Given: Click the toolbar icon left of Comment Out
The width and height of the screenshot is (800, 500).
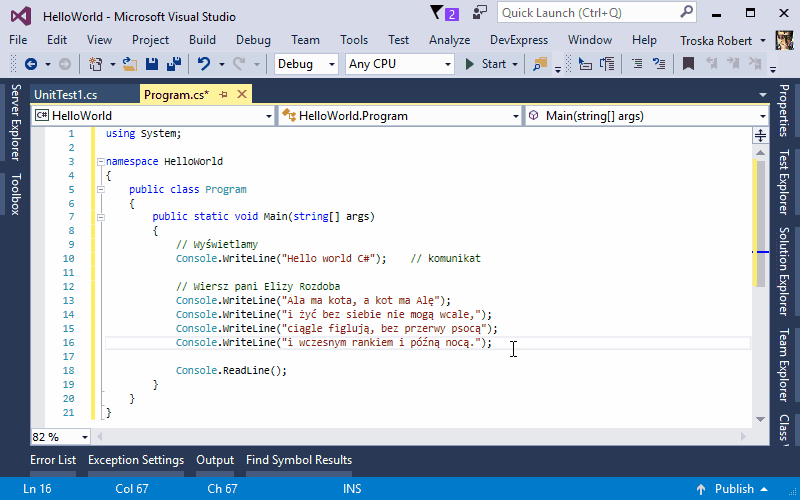Looking at the screenshot, I should pyautogui.click(x=607, y=64).
